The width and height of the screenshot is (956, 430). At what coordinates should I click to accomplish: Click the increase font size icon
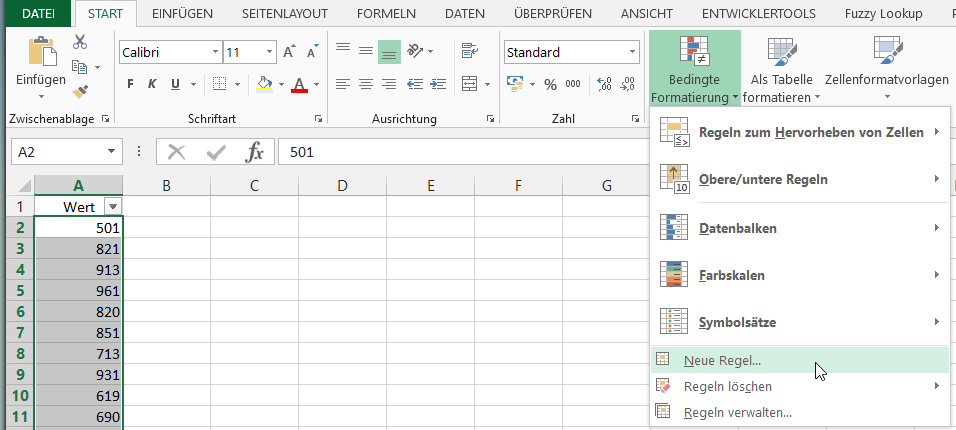(289, 52)
